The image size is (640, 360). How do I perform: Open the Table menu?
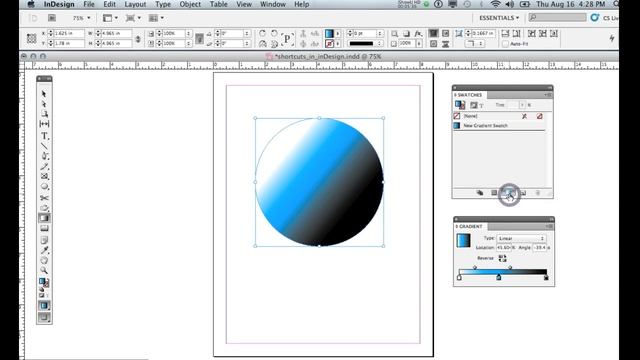click(x=218, y=4)
